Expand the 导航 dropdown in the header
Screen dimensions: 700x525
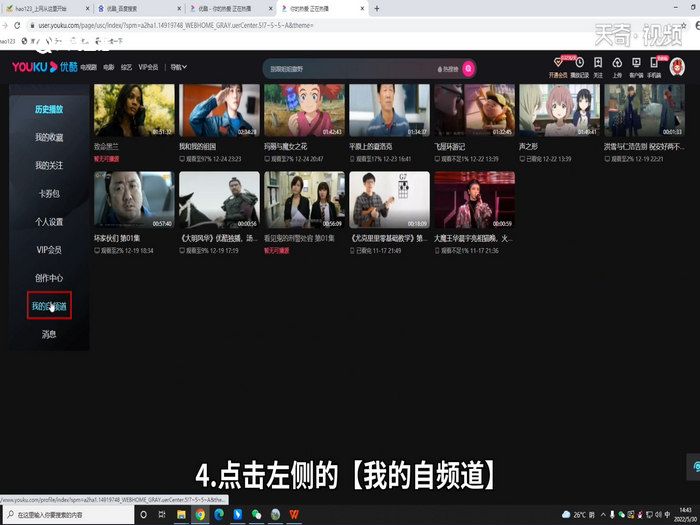point(179,67)
